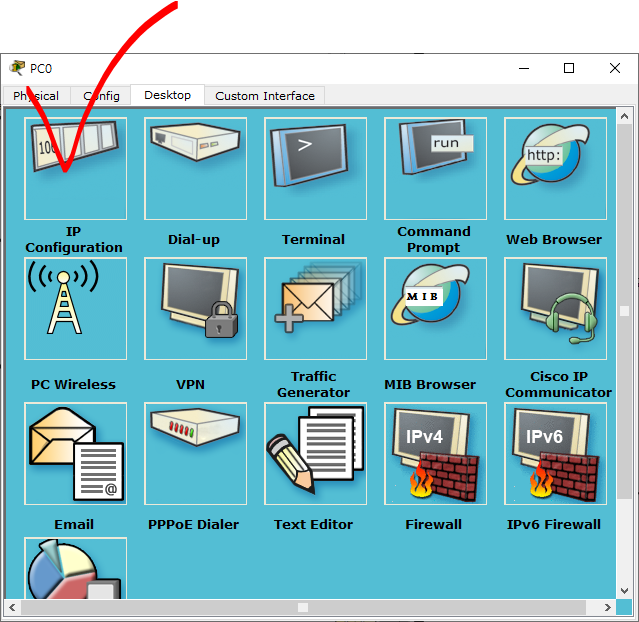Click the vertical scrollbar up arrow
This screenshot has width=639, height=622.
coord(624,117)
